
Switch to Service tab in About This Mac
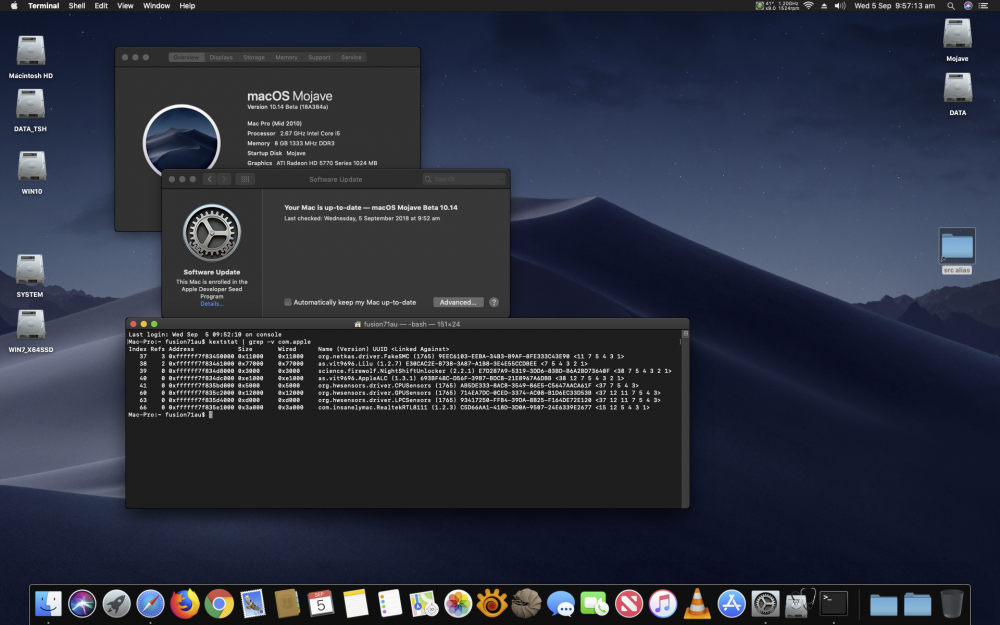351,57
